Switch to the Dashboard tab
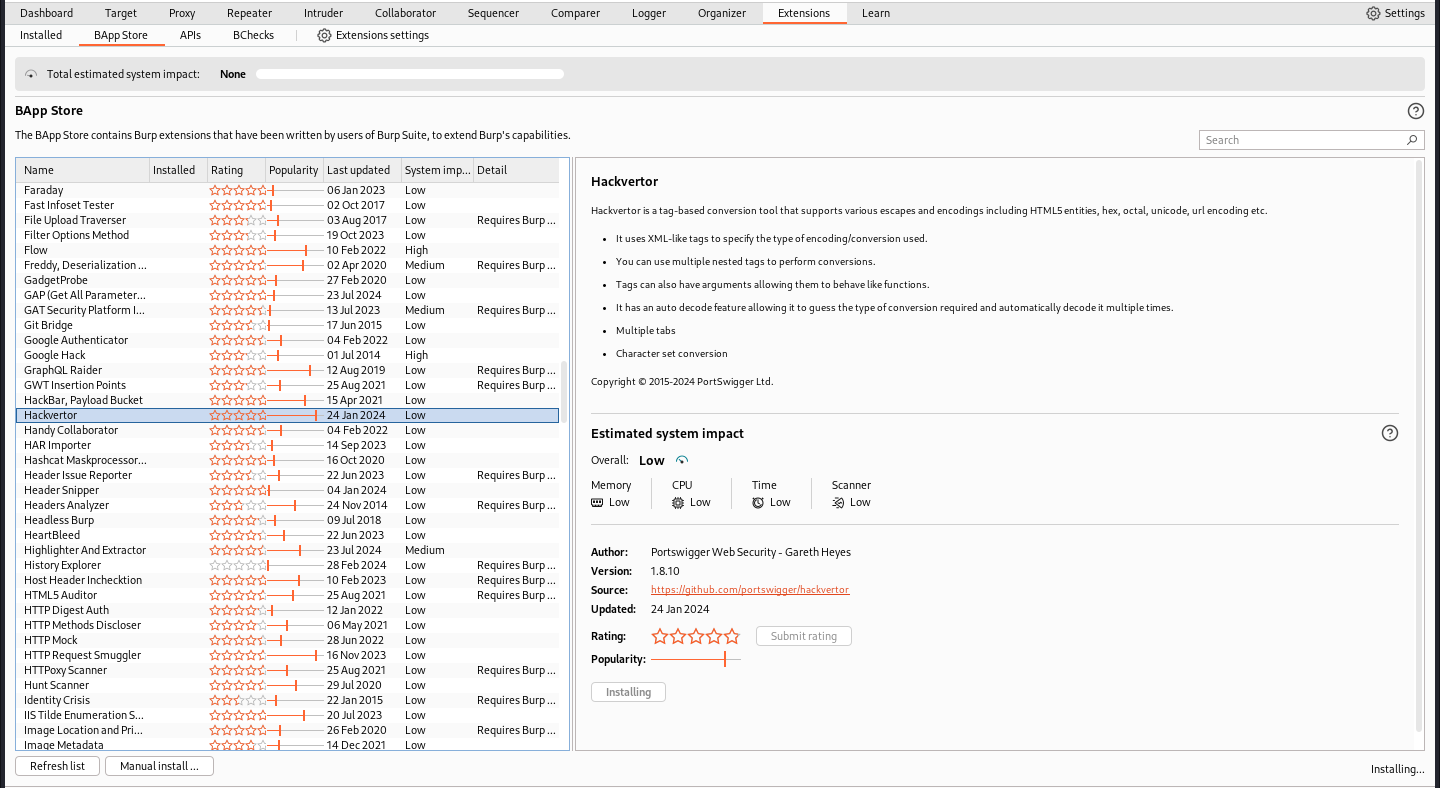Image resolution: width=1440 pixels, height=788 pixels. (x=47, y=13)
